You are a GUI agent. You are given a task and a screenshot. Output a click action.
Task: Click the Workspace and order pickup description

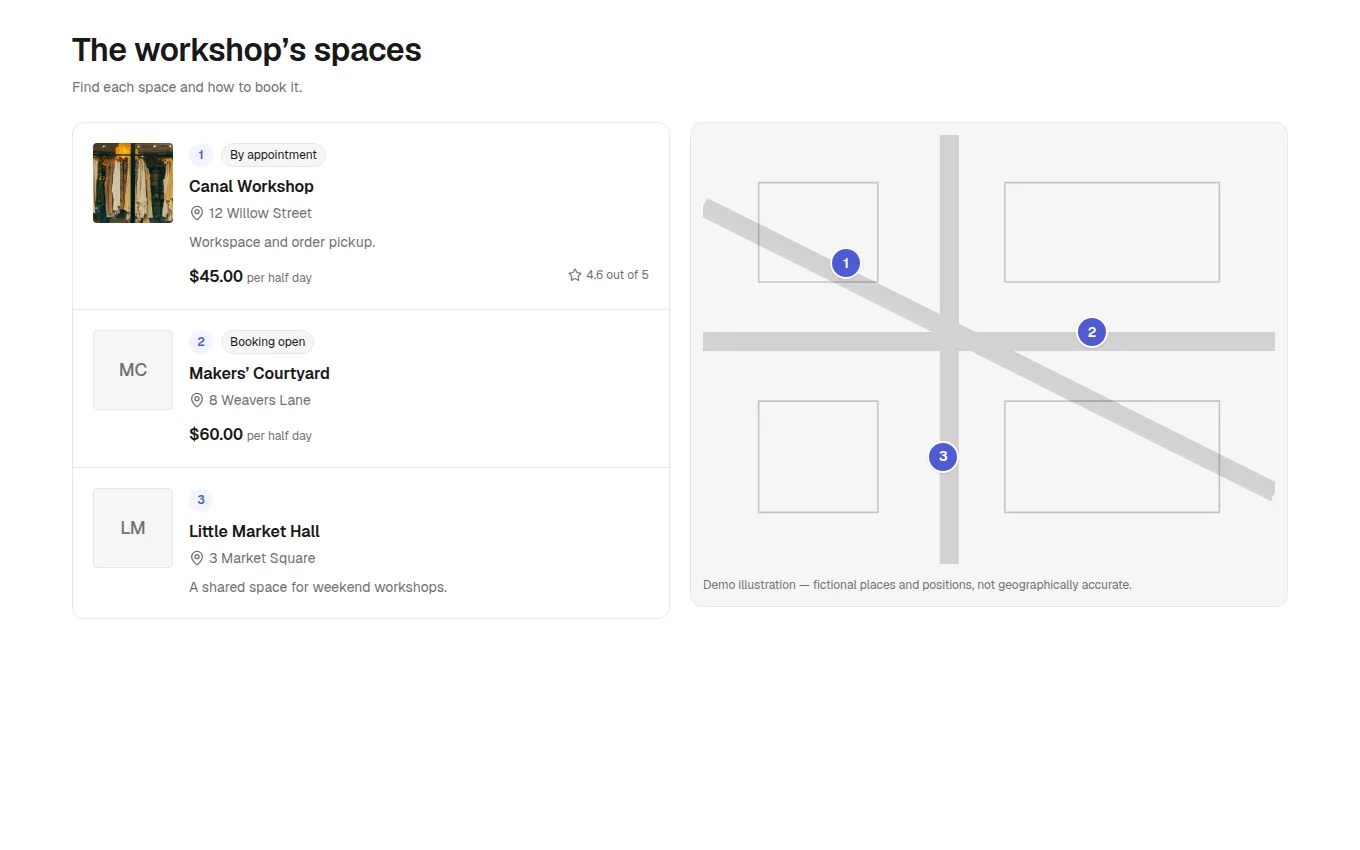282,242
